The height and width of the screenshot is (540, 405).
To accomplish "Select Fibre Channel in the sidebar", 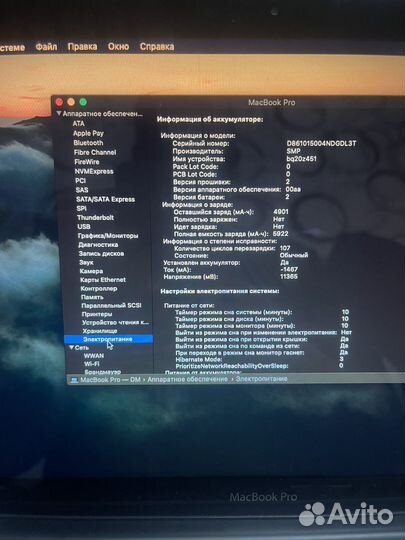I will (x=95, y=152).
